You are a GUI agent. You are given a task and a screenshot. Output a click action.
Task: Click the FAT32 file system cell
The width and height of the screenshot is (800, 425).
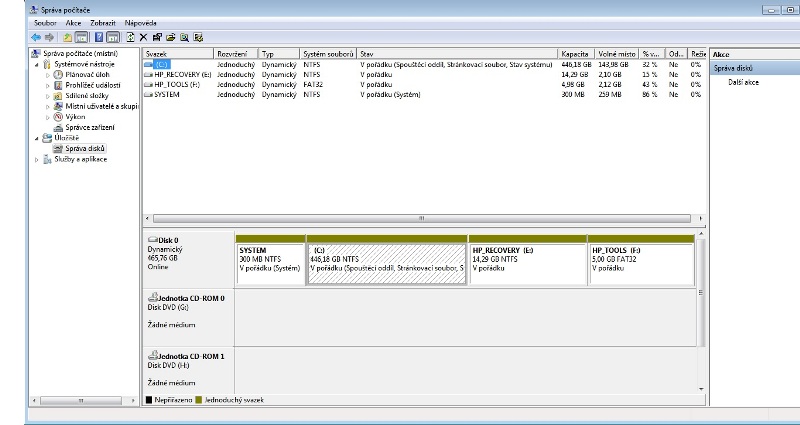point(313,85)
